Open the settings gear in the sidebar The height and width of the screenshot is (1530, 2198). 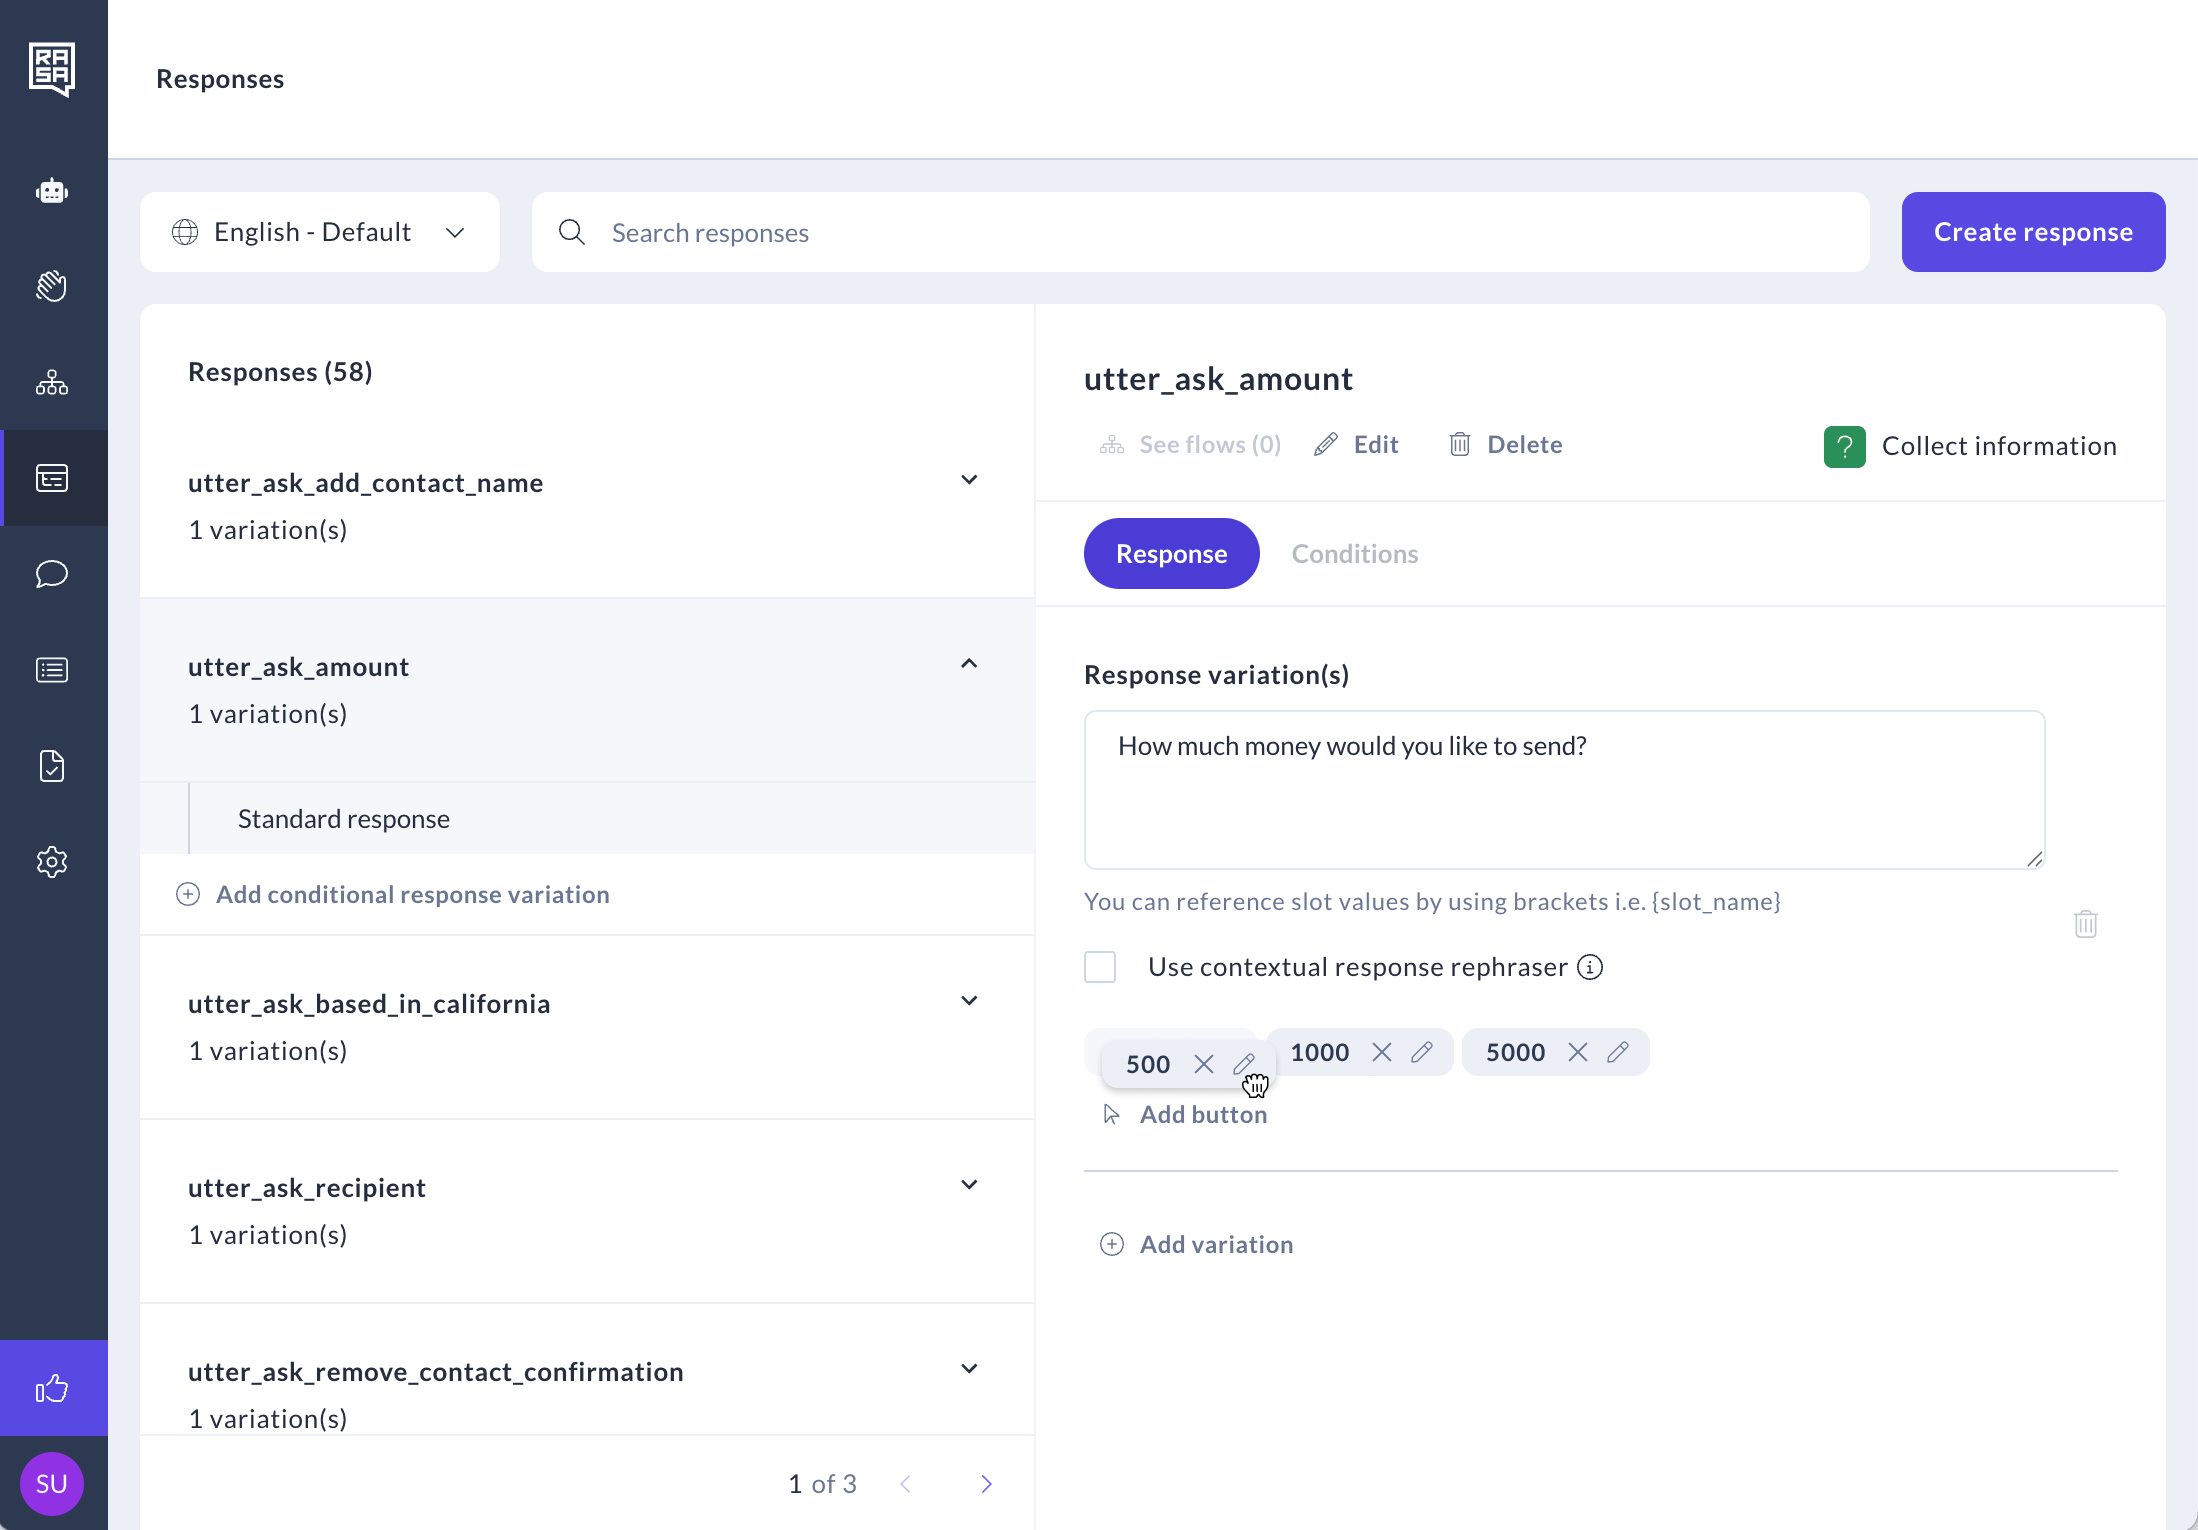point(52,862)
